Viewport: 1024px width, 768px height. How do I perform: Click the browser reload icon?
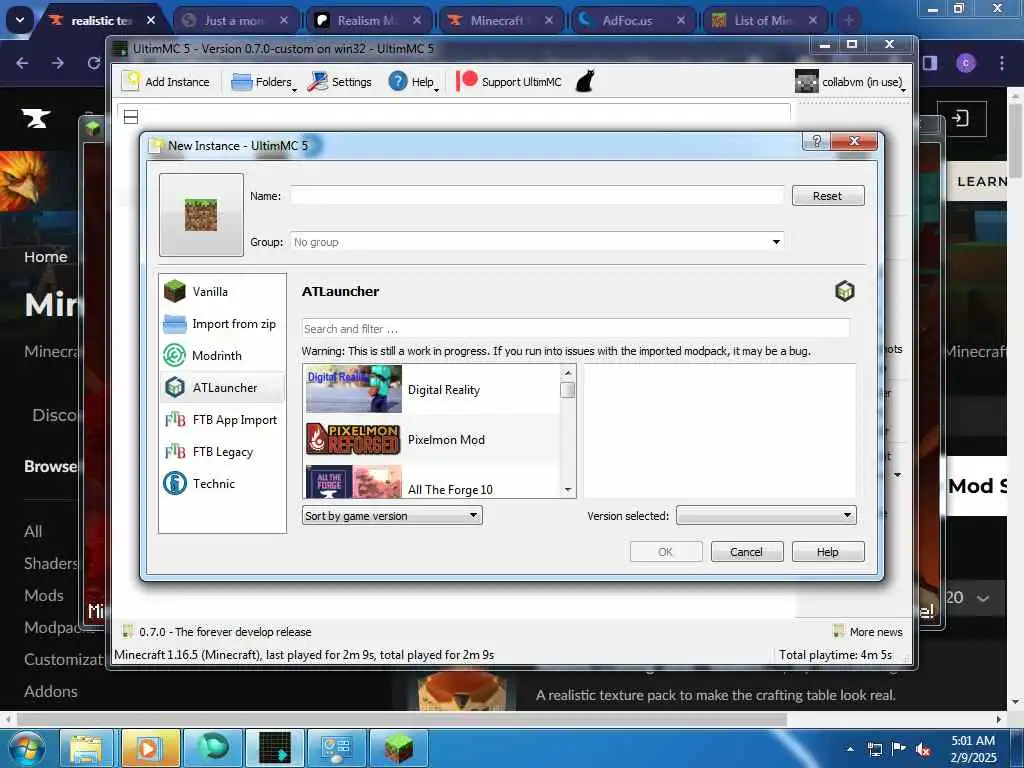click(94, 63)
